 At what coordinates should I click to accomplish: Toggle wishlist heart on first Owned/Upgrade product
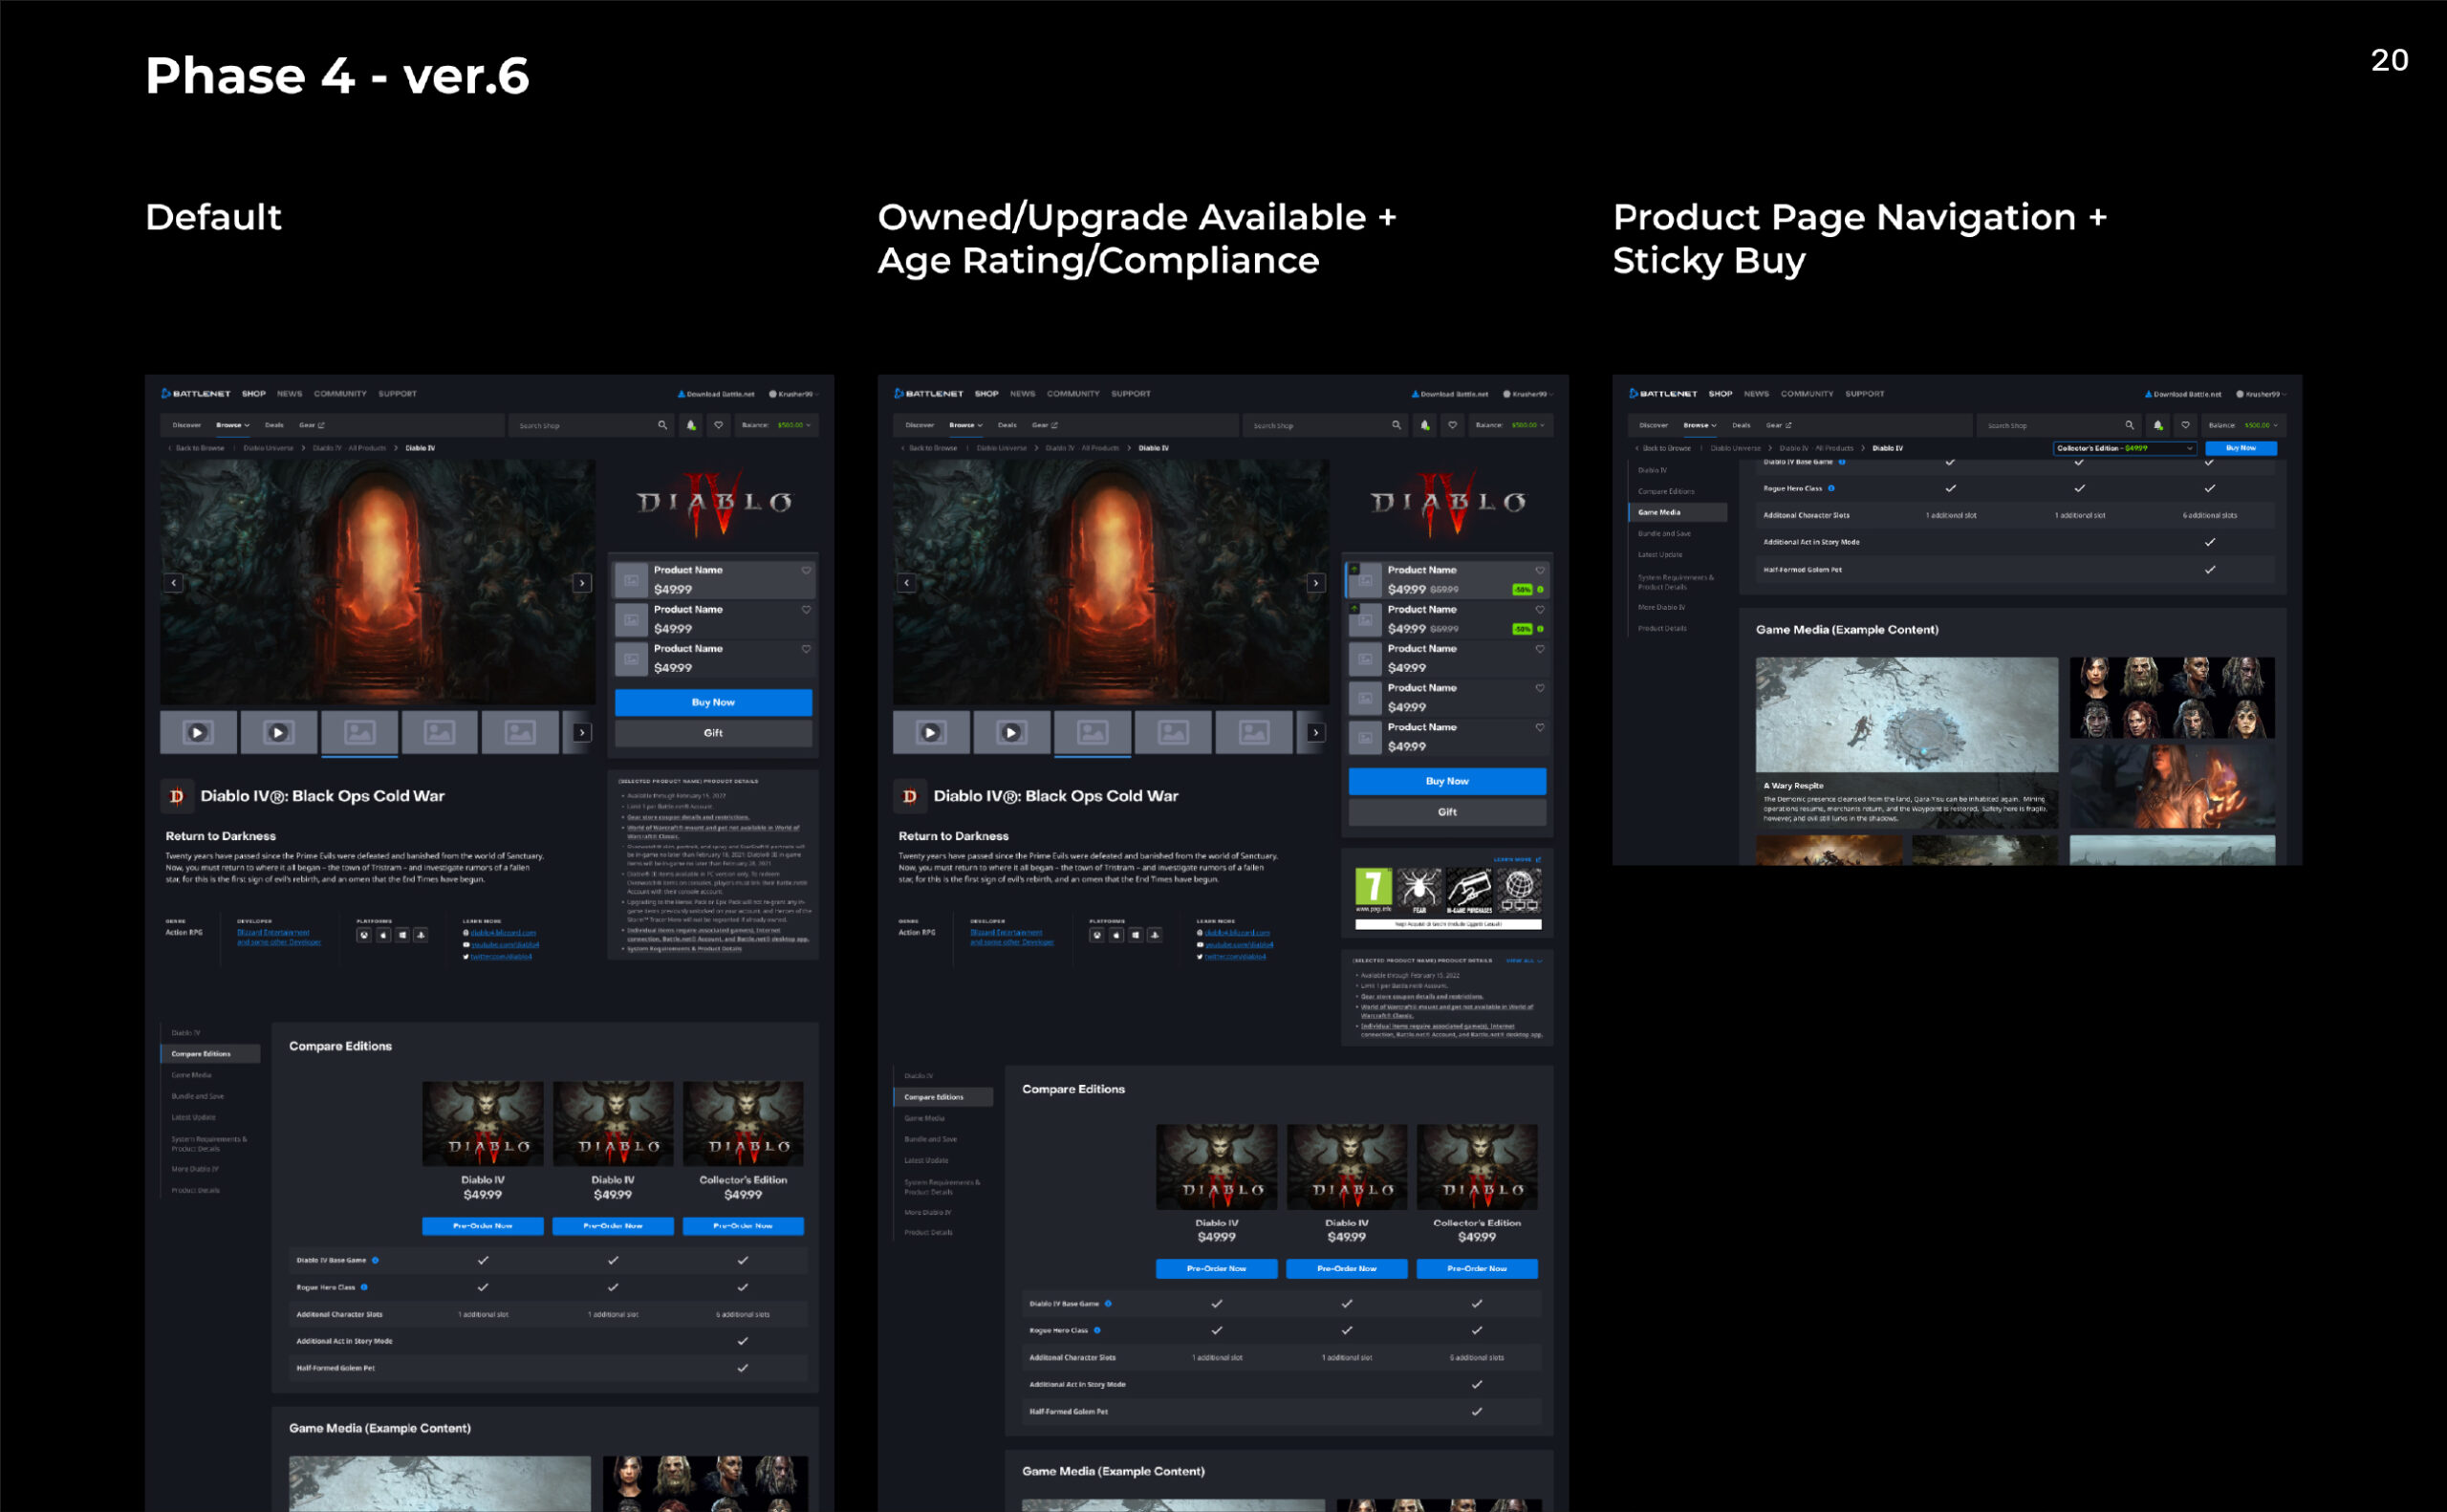tap(1540, 570)
